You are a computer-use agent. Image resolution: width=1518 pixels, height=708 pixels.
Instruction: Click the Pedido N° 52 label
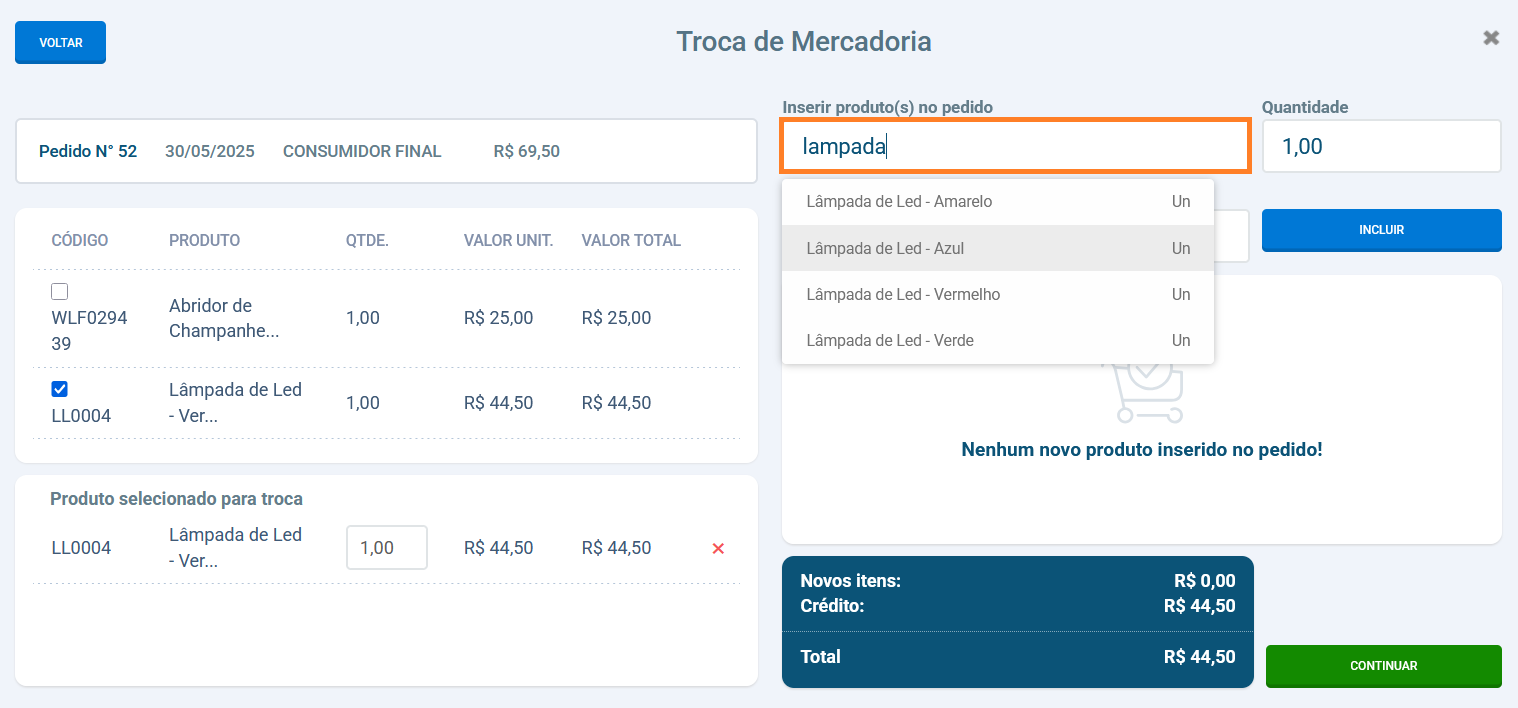coord(88,152)
